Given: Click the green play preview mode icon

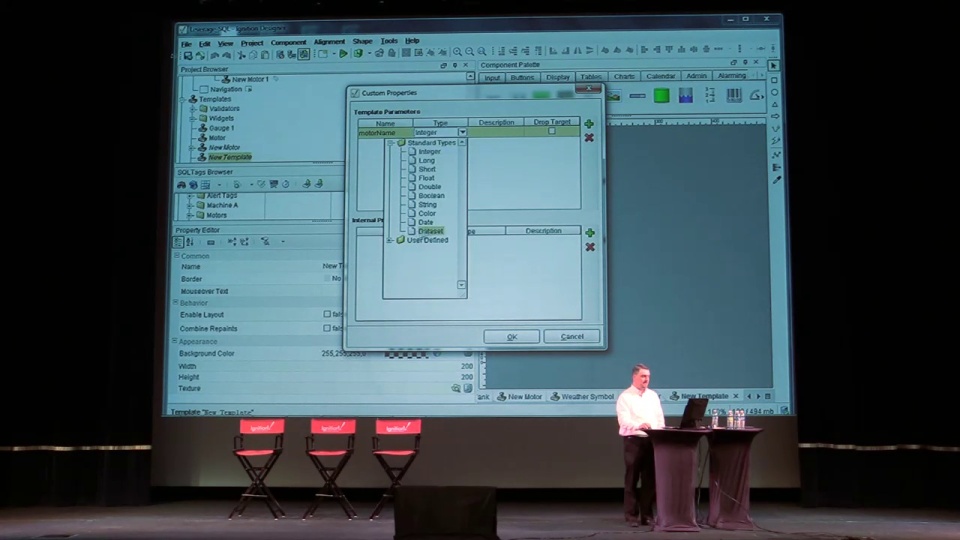Looking at the screenshot, I should (343, 54).
